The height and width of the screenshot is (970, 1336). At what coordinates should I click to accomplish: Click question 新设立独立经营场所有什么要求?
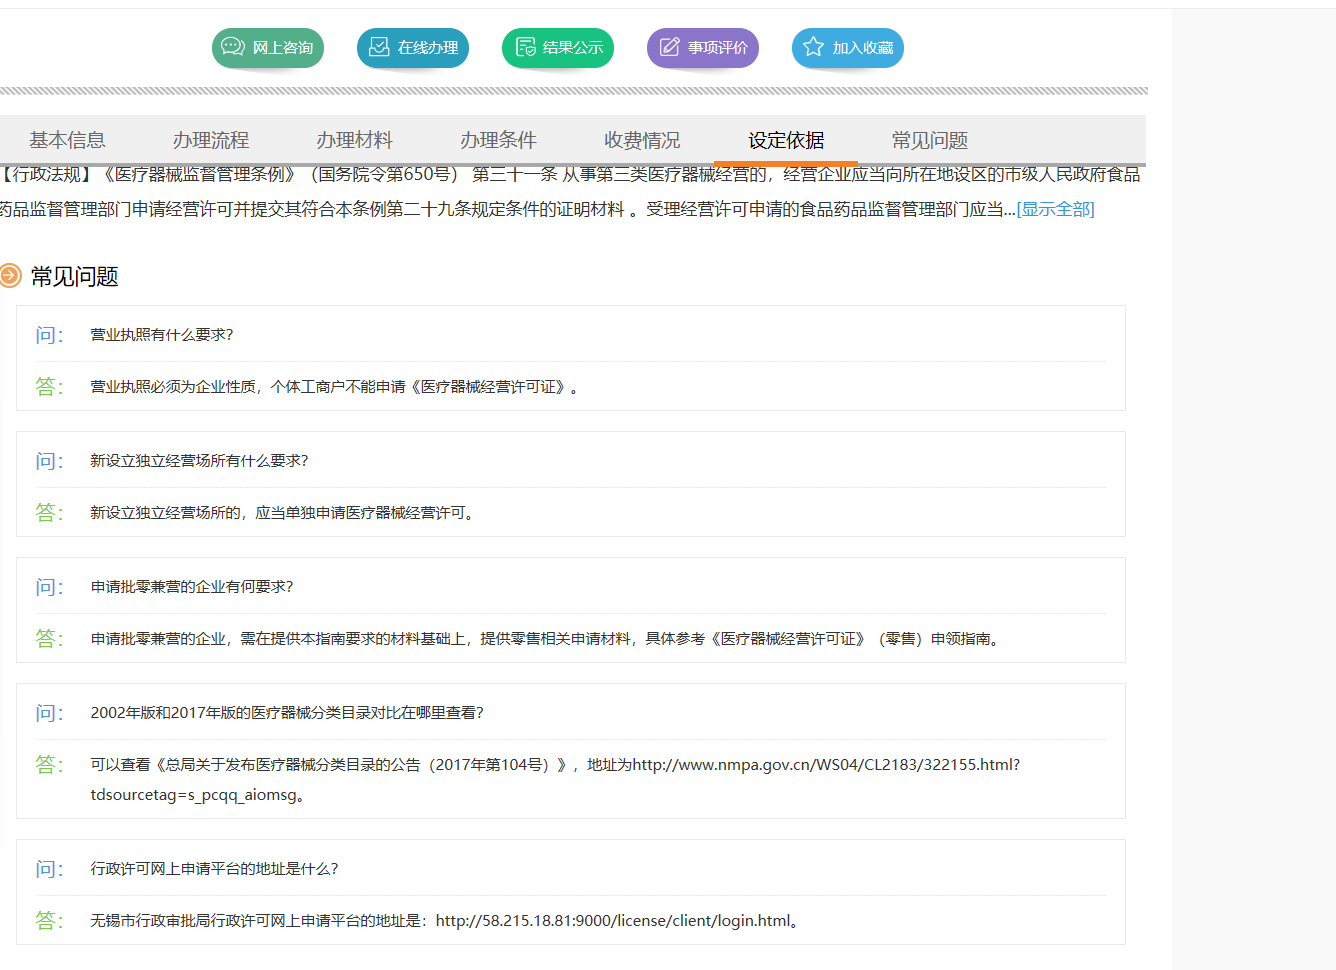[199, 461]
